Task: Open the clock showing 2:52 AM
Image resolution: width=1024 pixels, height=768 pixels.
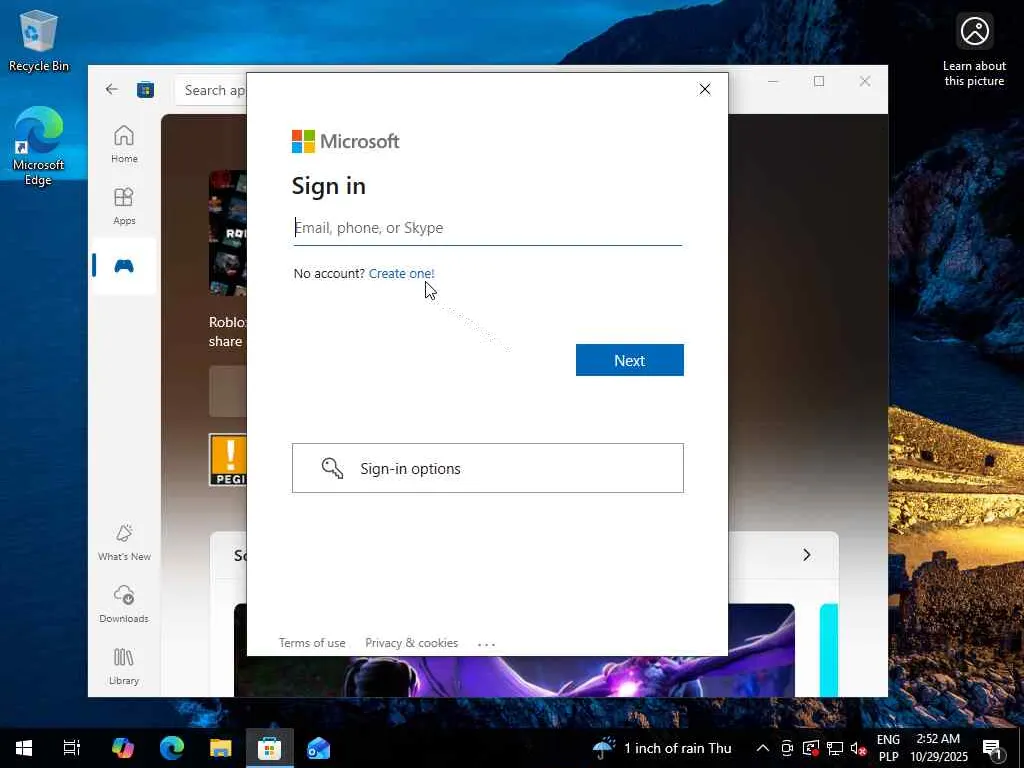Action: click(x=939, y=748)
